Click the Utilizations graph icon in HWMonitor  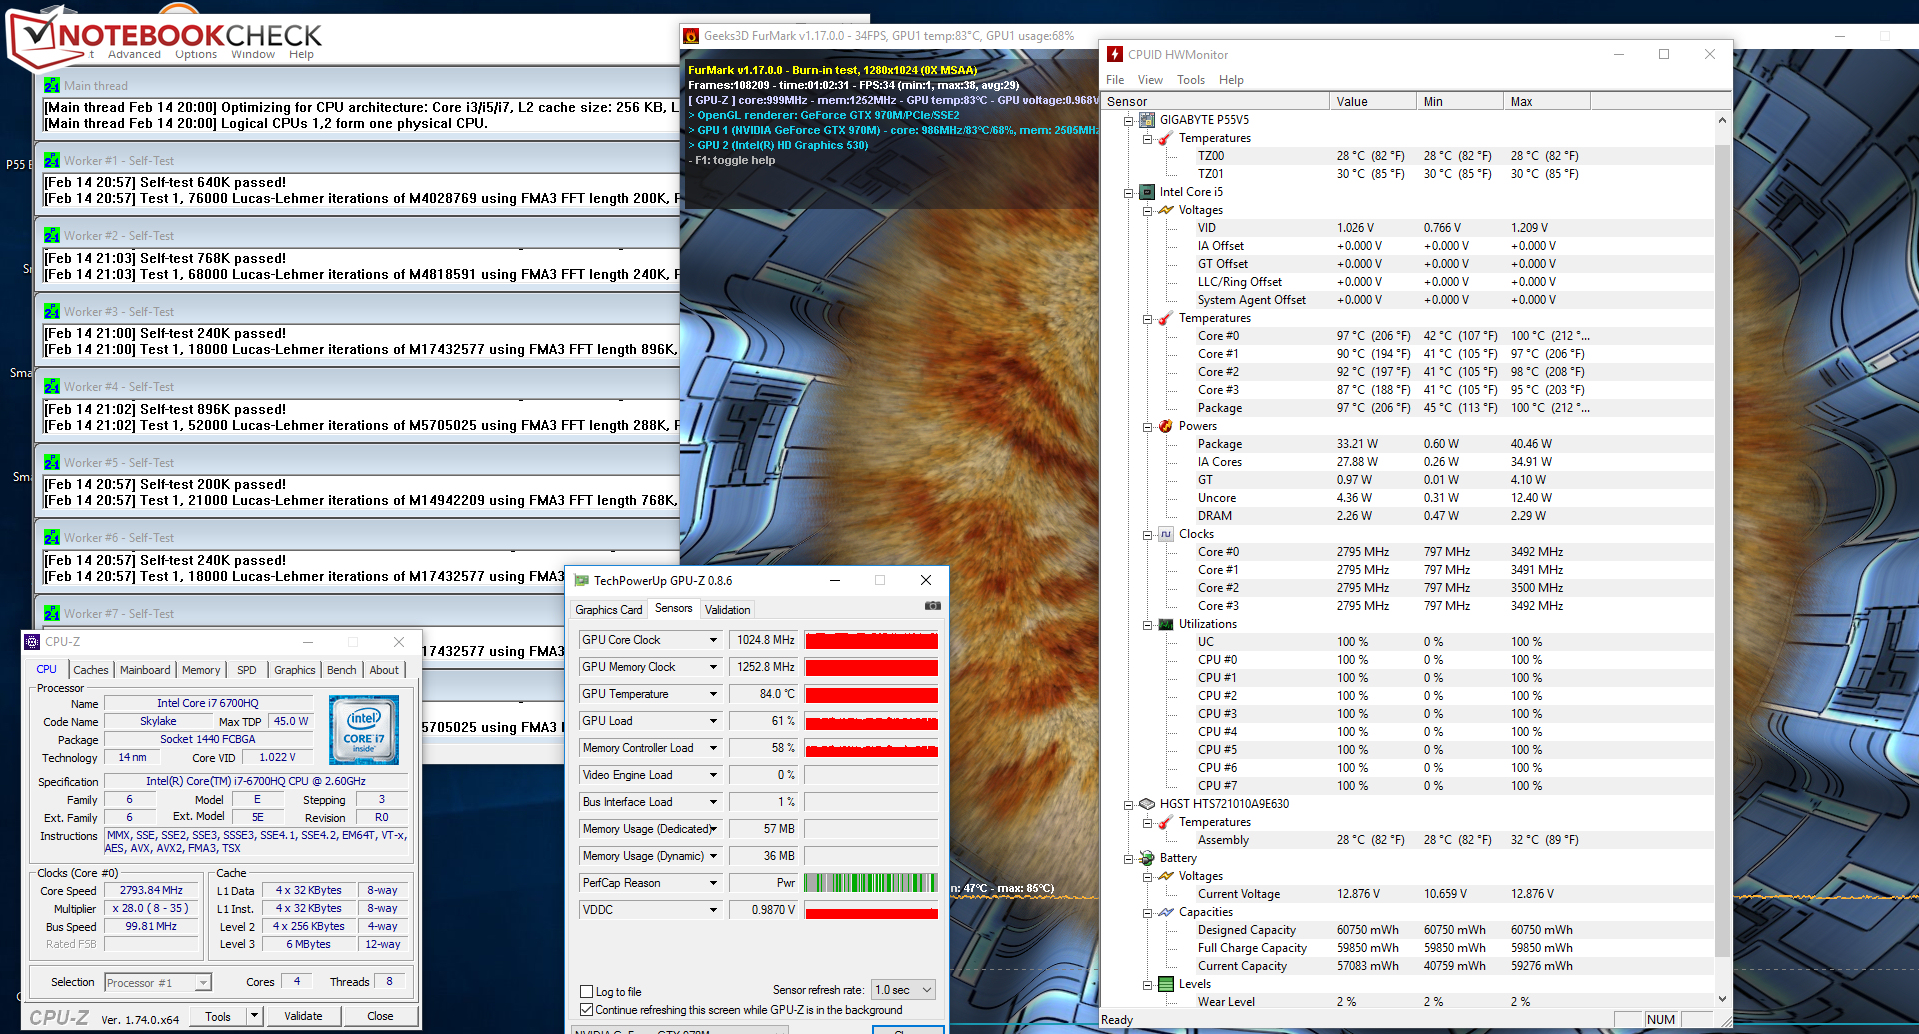pos(1166,624)
